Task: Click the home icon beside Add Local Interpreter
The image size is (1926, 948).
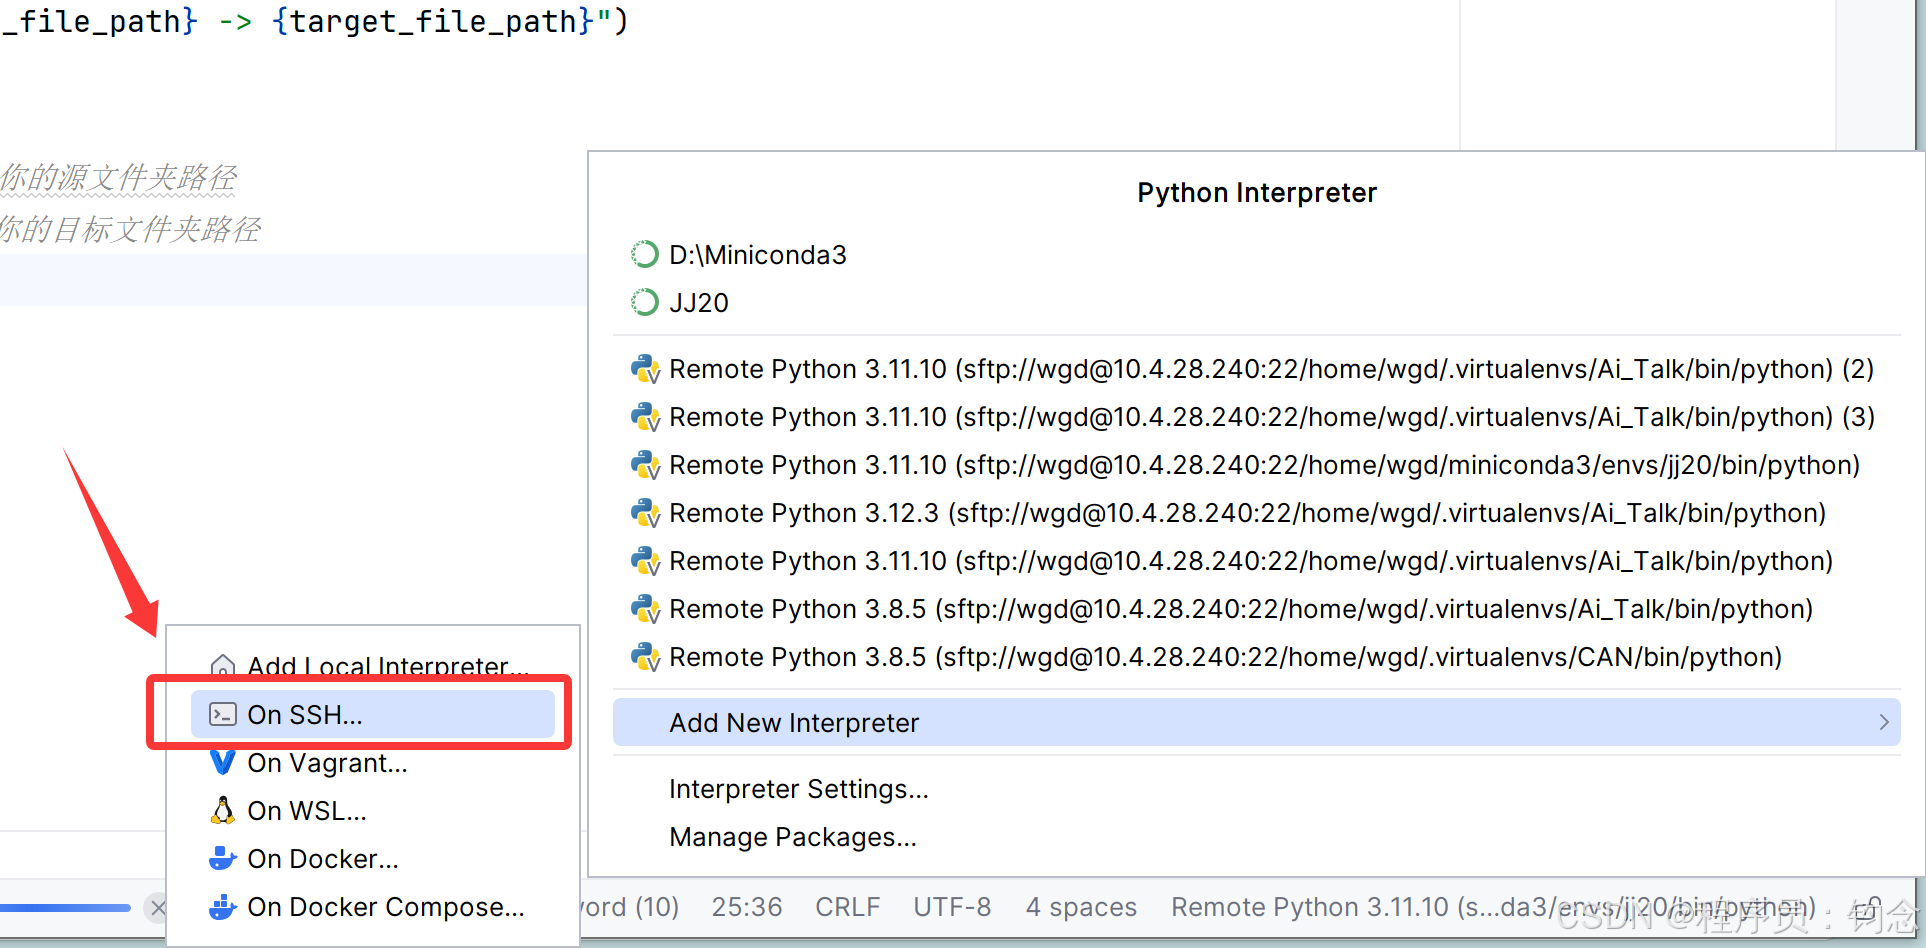Action: [222, 665]
